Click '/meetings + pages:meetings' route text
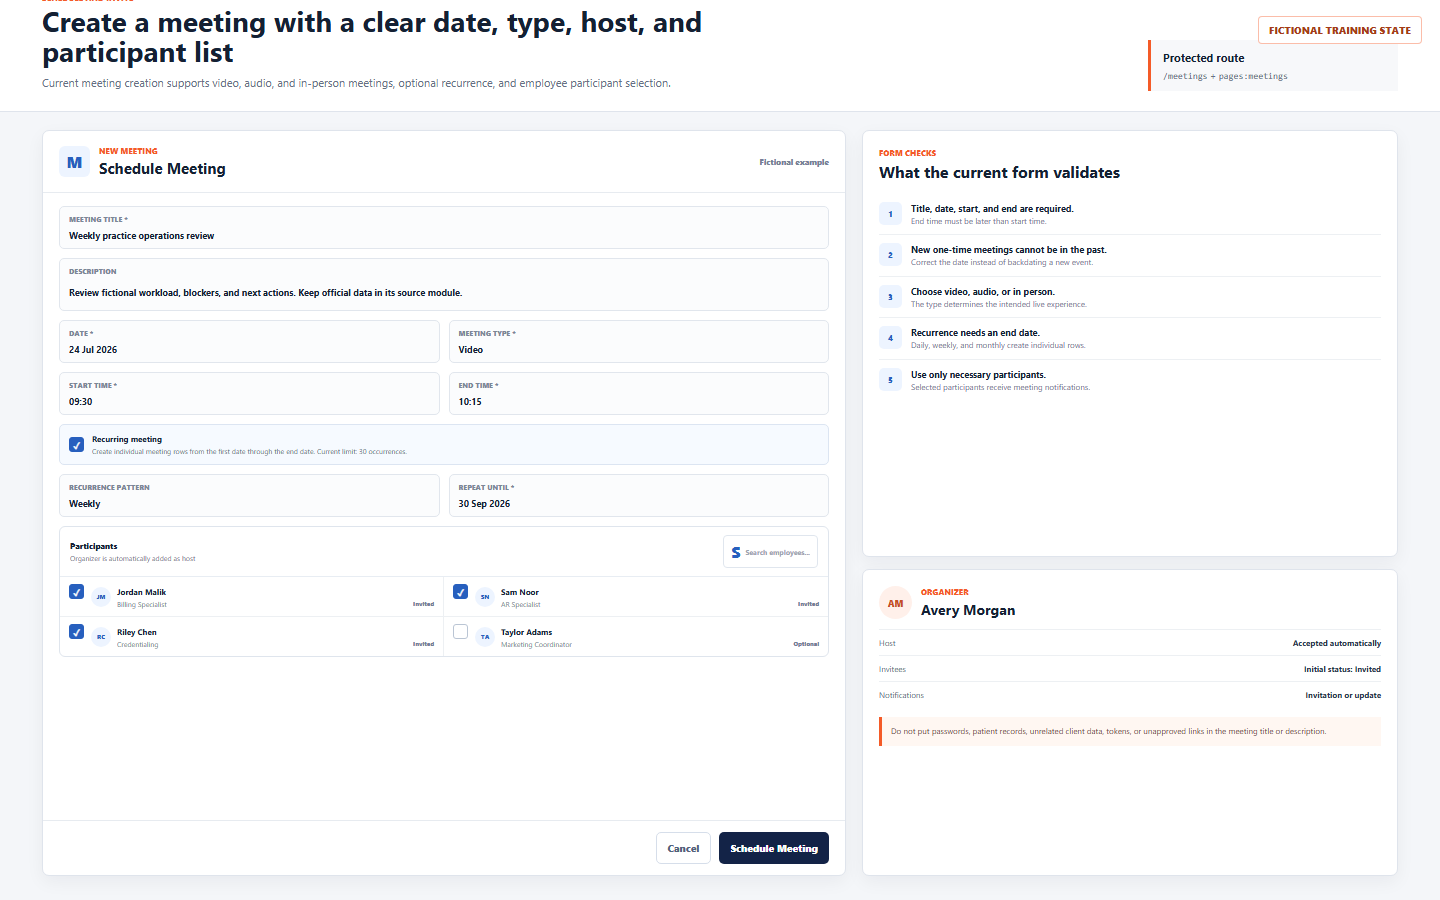This screenshot has height=900, width=1440. 1225,76
